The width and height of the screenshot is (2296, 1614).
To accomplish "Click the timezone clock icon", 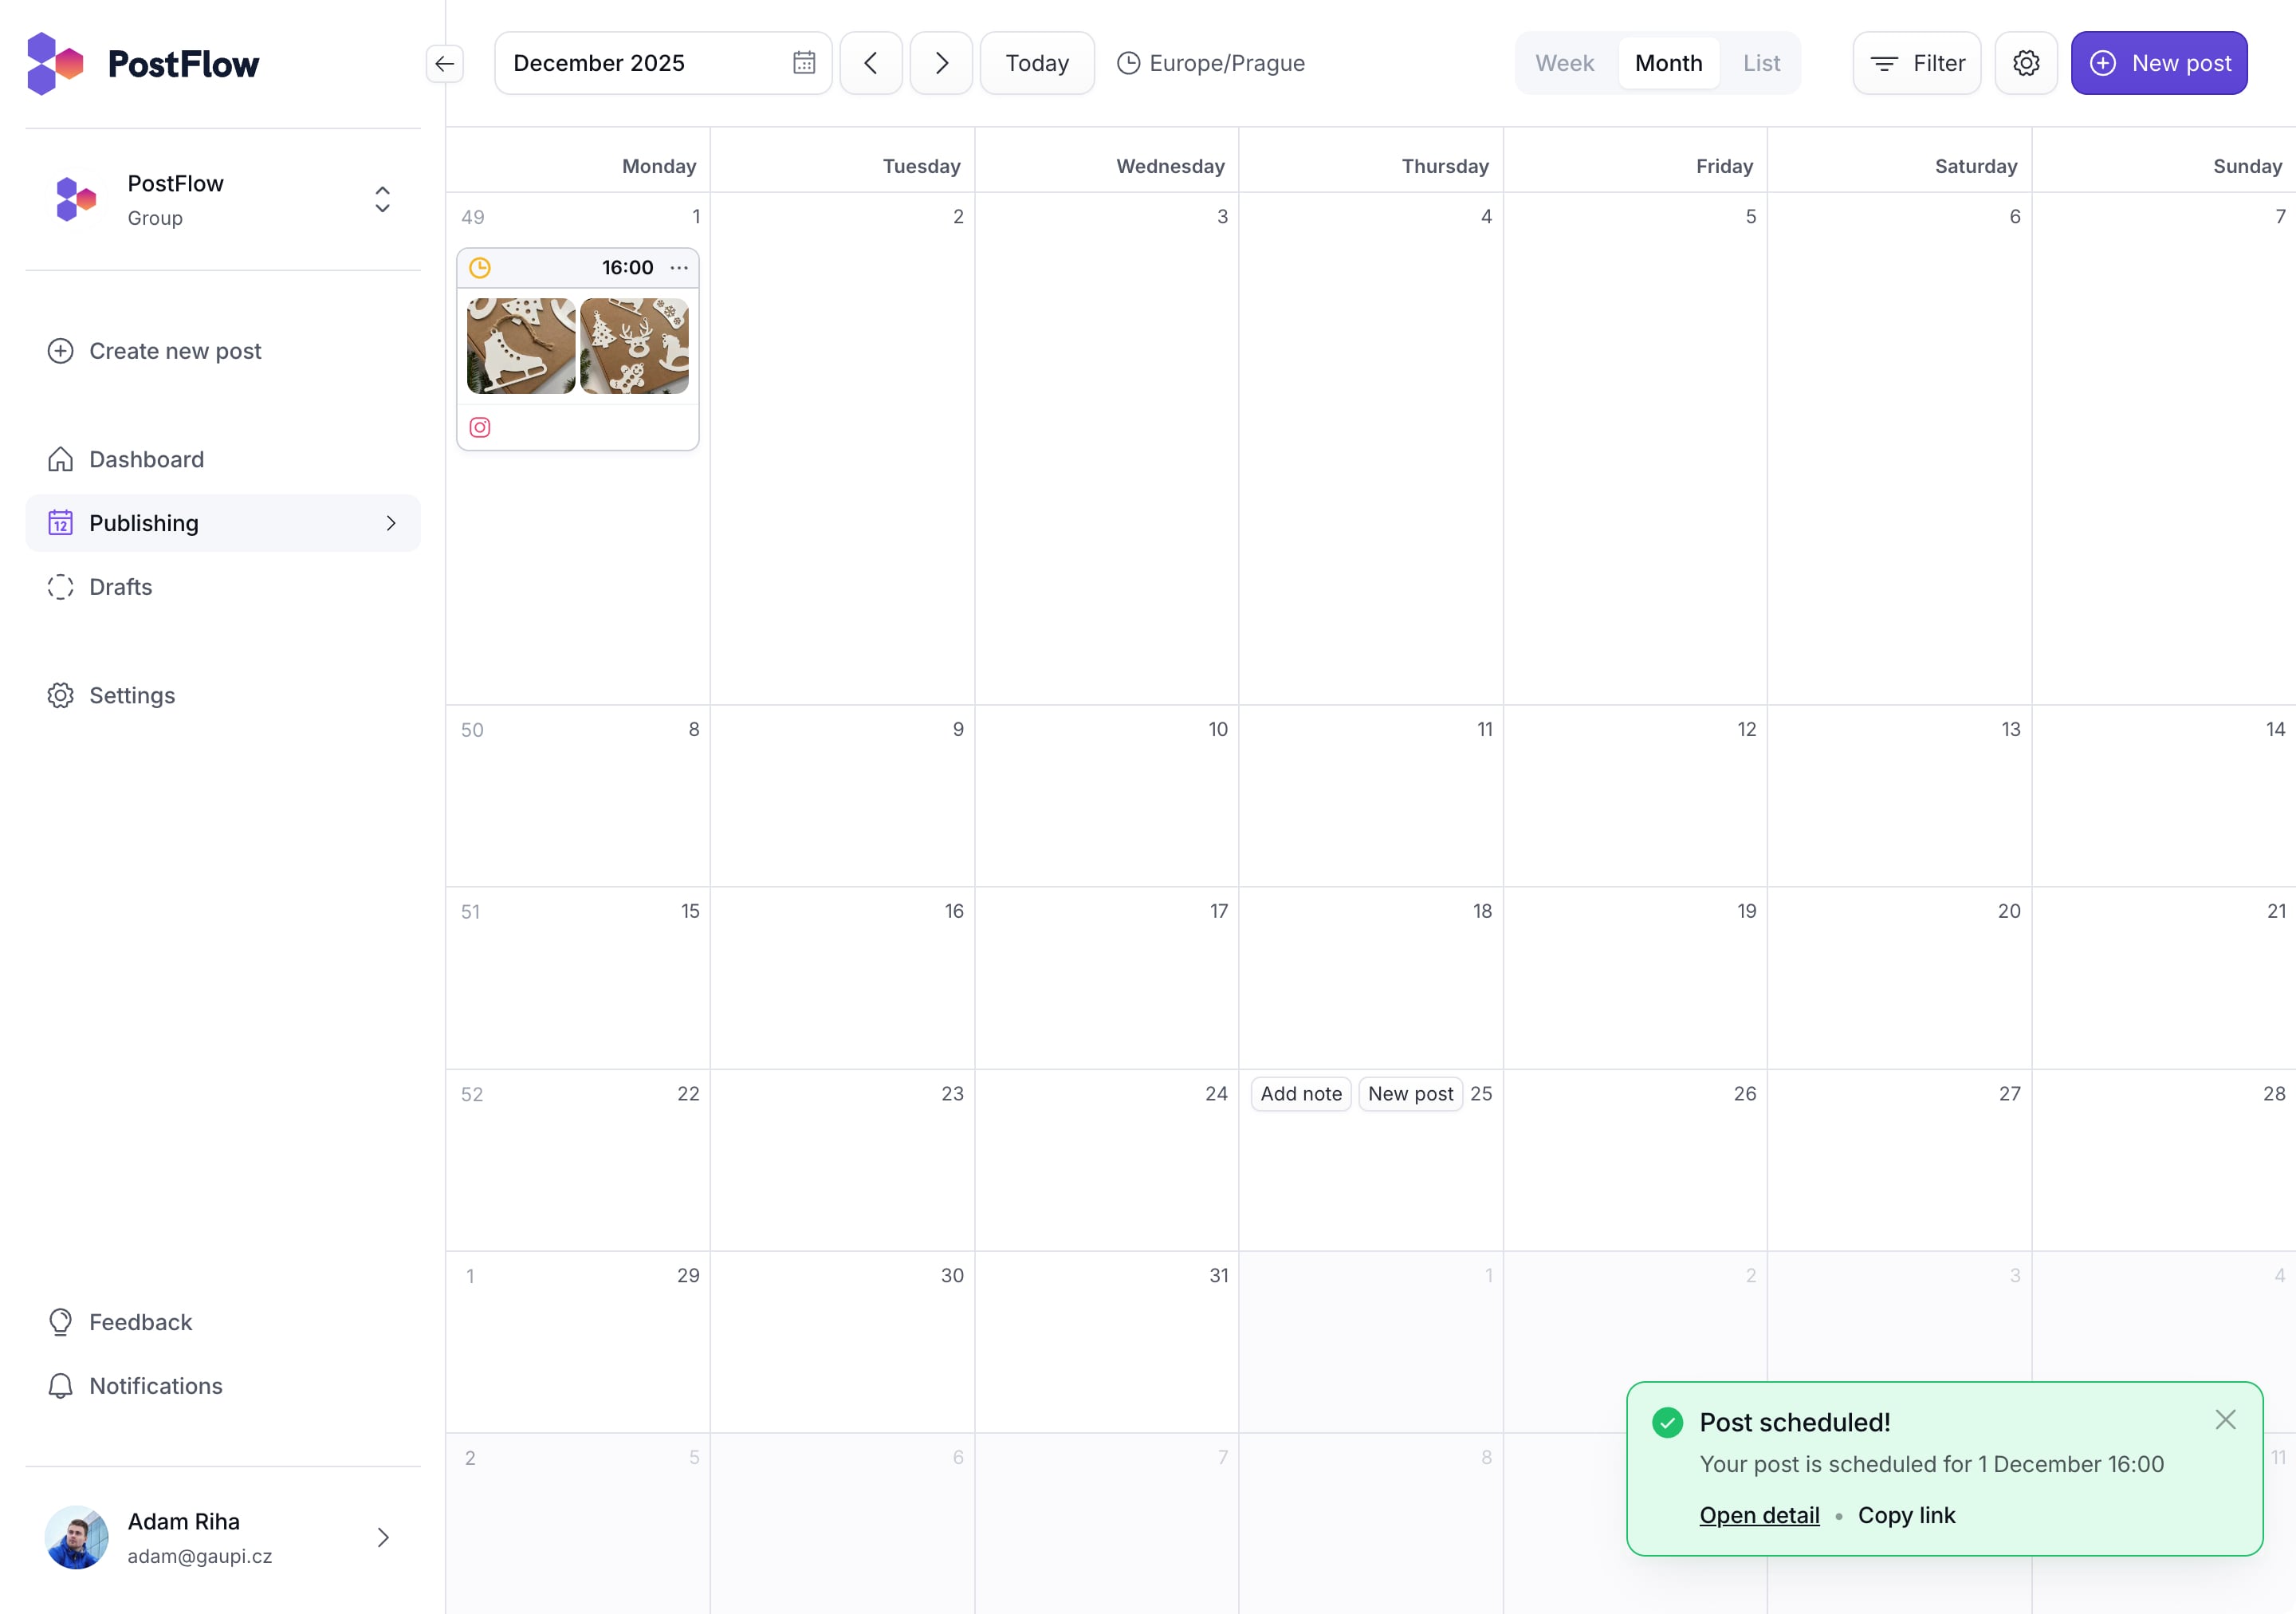I will [1128, 63].
